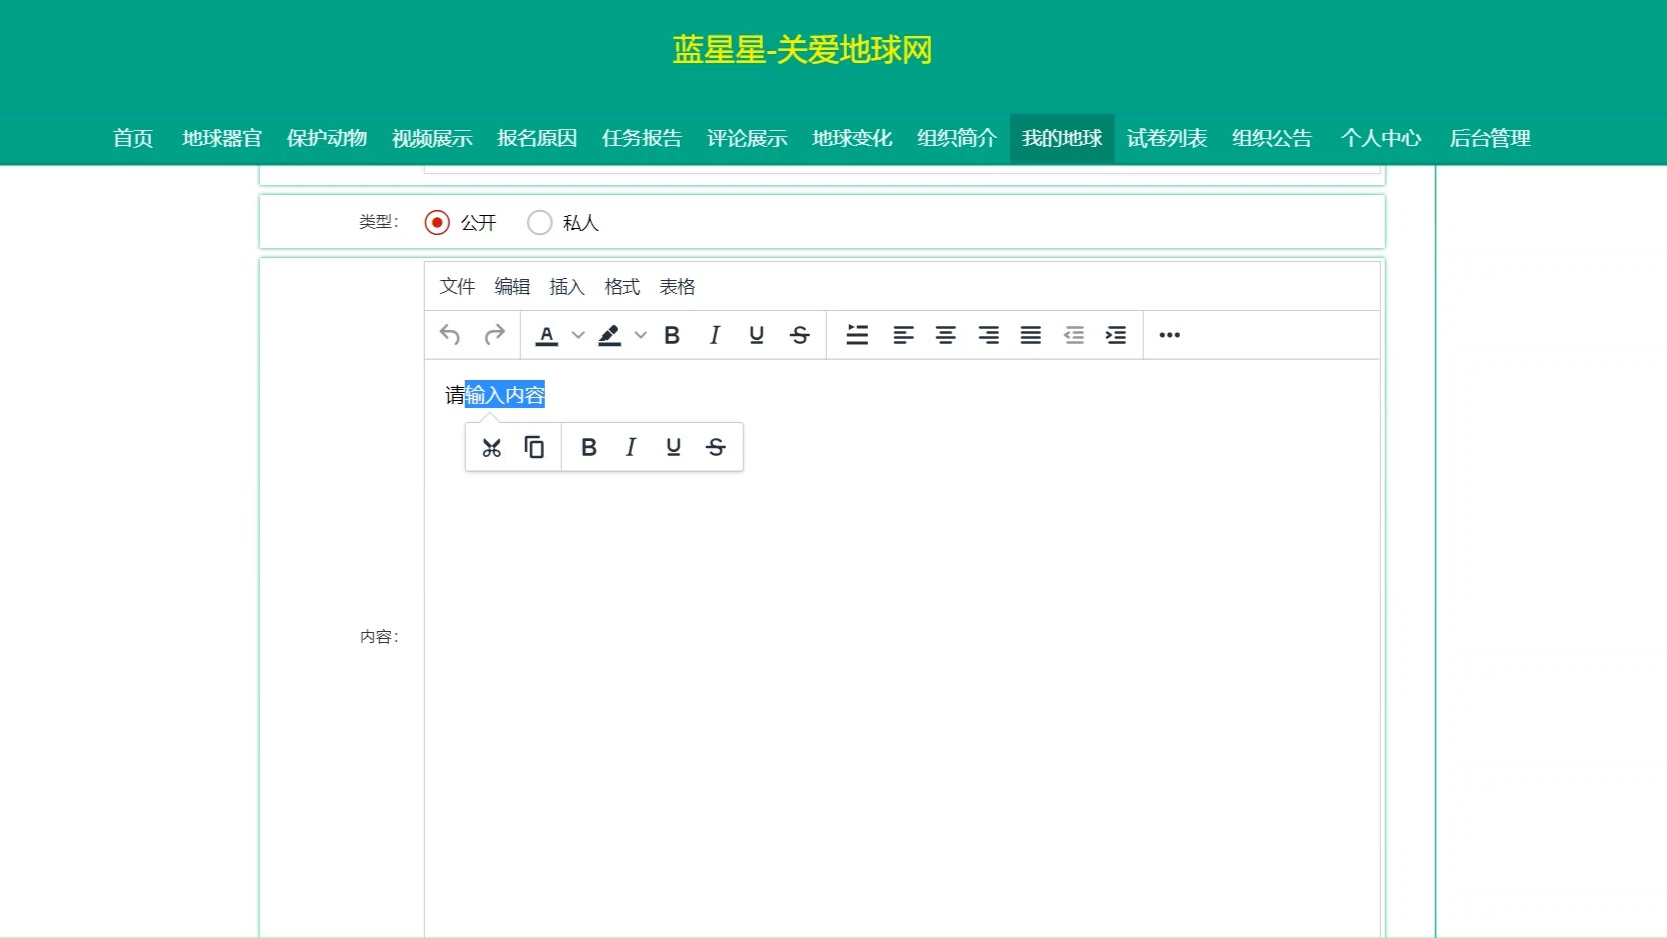Toggle strikethrough in the main toolbar
This screenshot has height=938, width=1667.
[799, 335]
